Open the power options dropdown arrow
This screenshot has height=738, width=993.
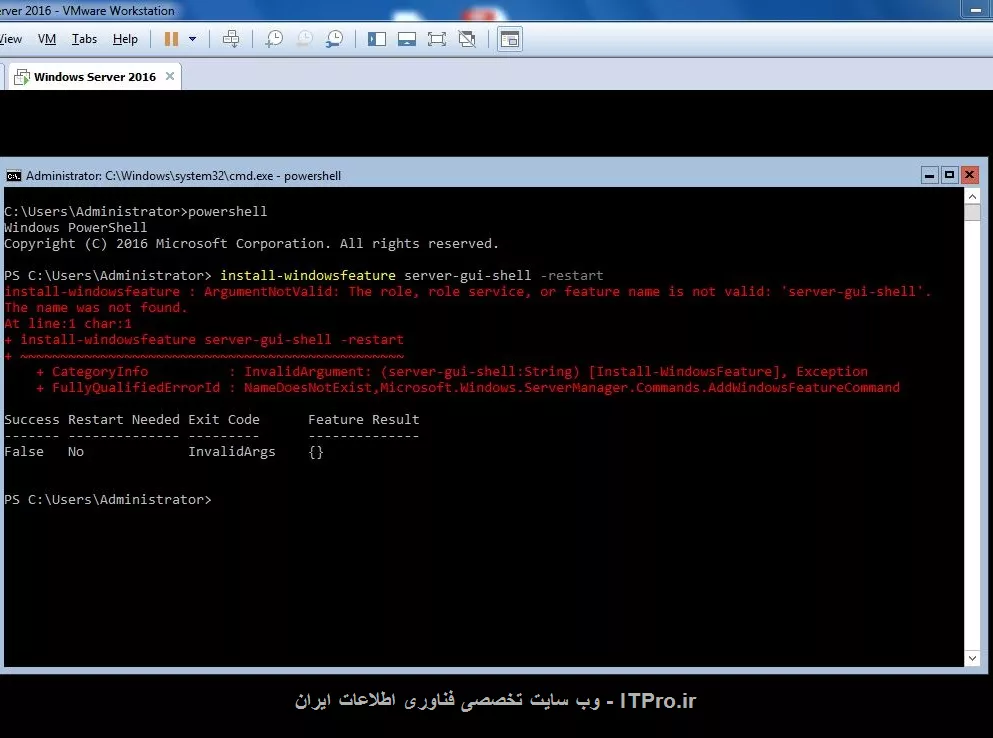click(193, 39)
